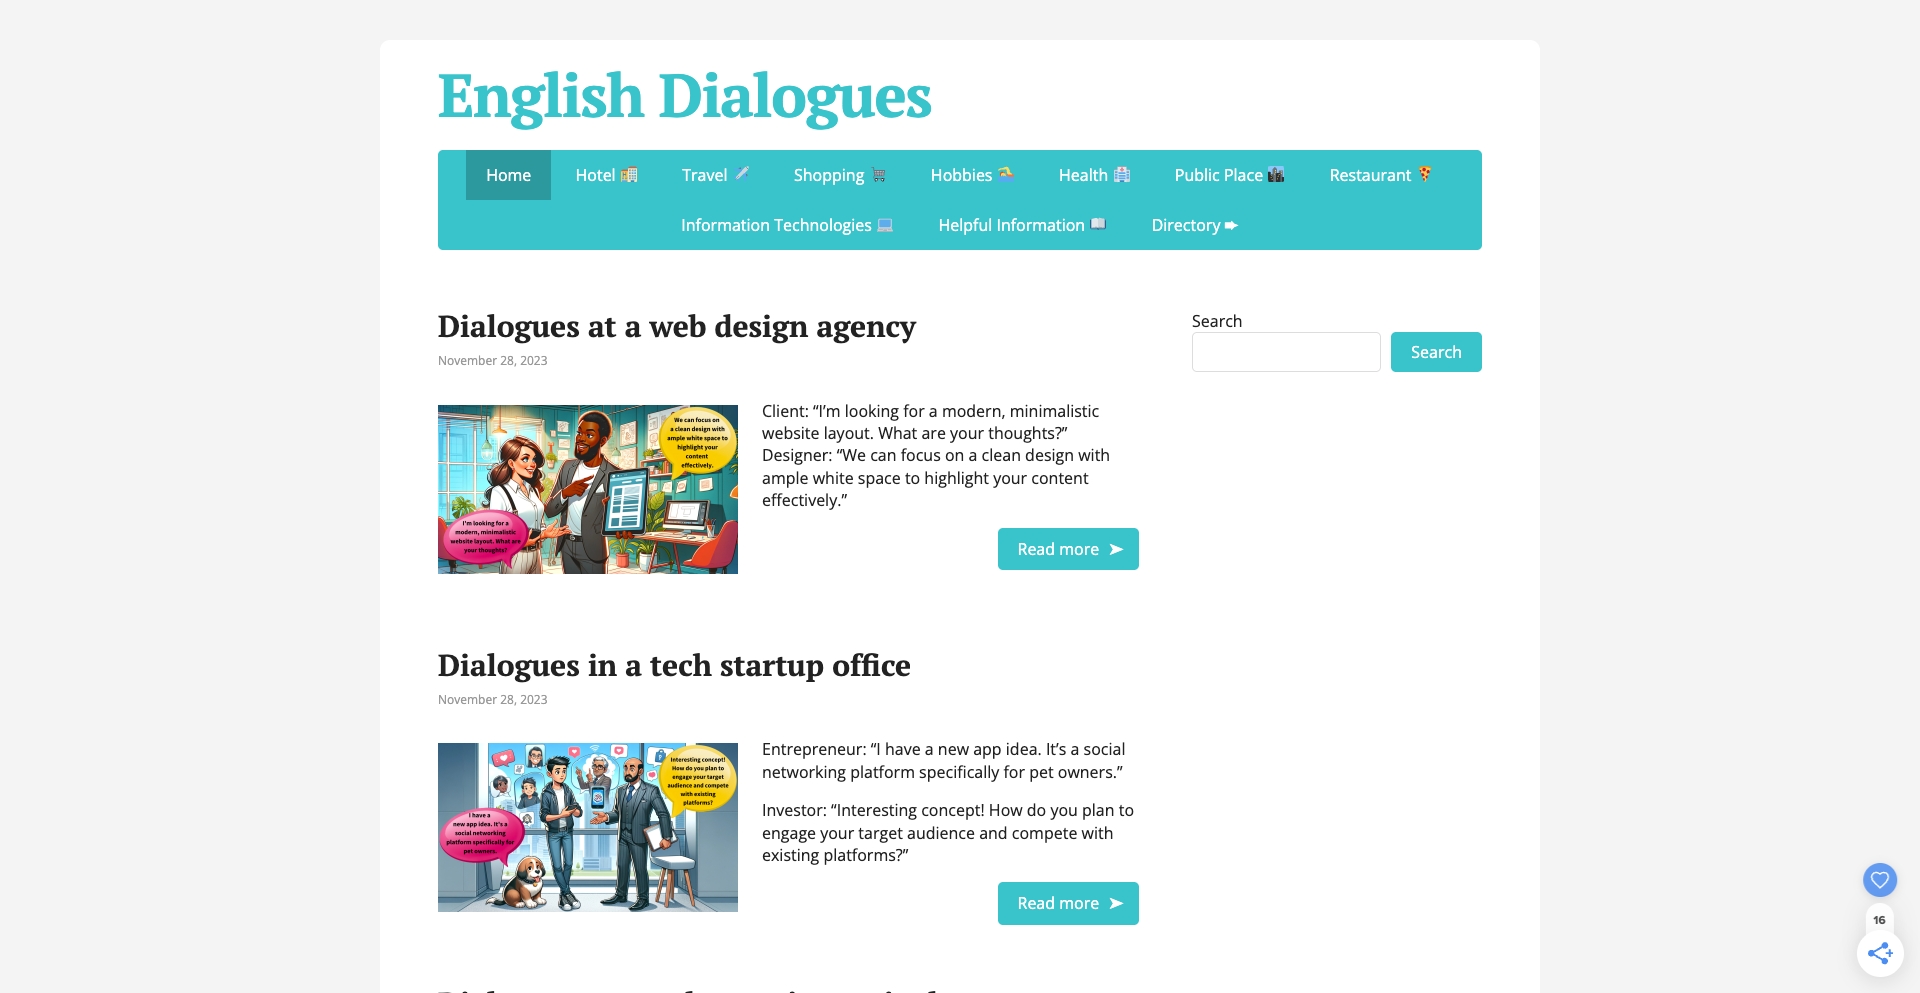Like the page via the heart icon

(1880, 880)
